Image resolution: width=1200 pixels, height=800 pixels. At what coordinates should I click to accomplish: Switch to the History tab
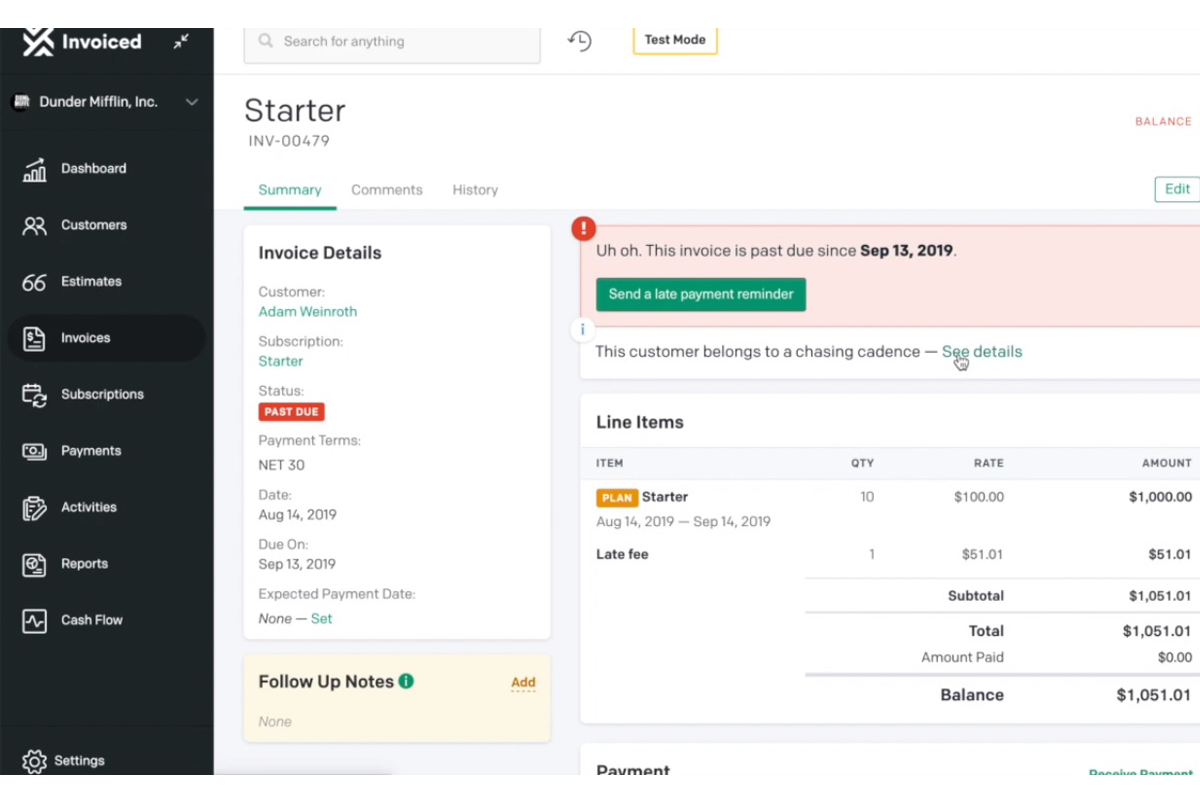pos(475,190)
